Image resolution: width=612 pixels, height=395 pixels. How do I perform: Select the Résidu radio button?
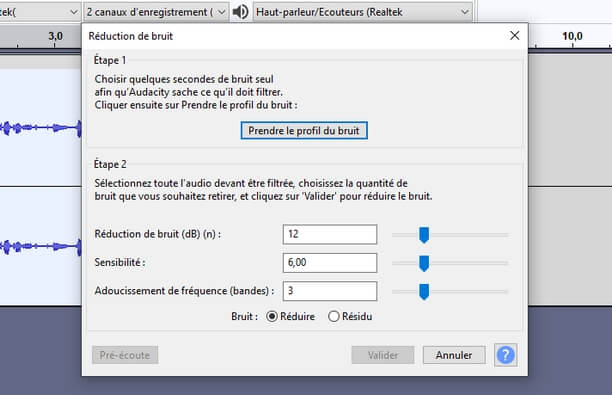pyautogui.click(x=333, y=316)
